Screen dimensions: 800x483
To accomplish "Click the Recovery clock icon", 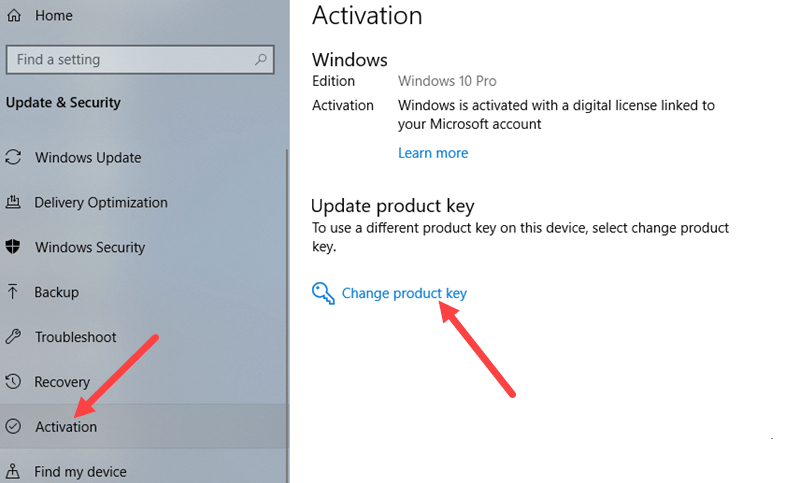I will click(13, 382).
